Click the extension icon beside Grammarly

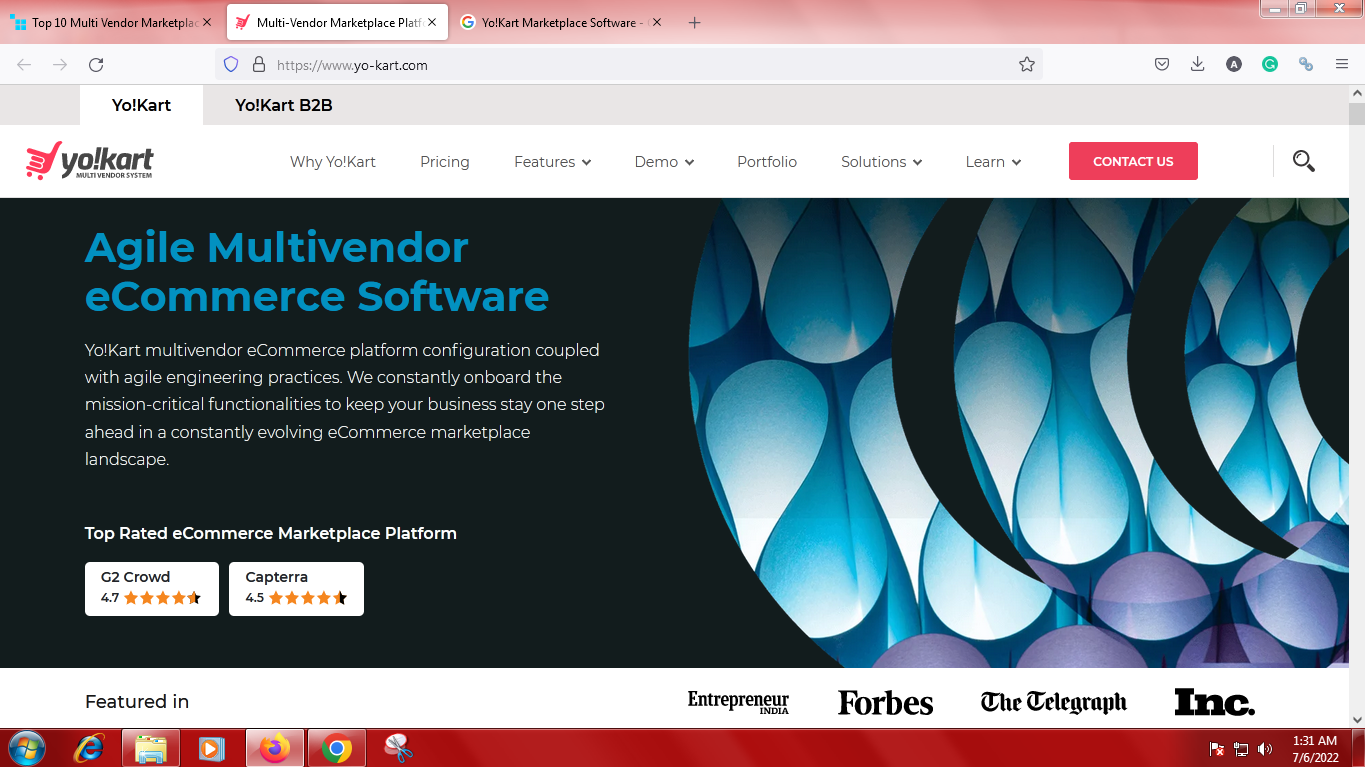point(1306,64)
